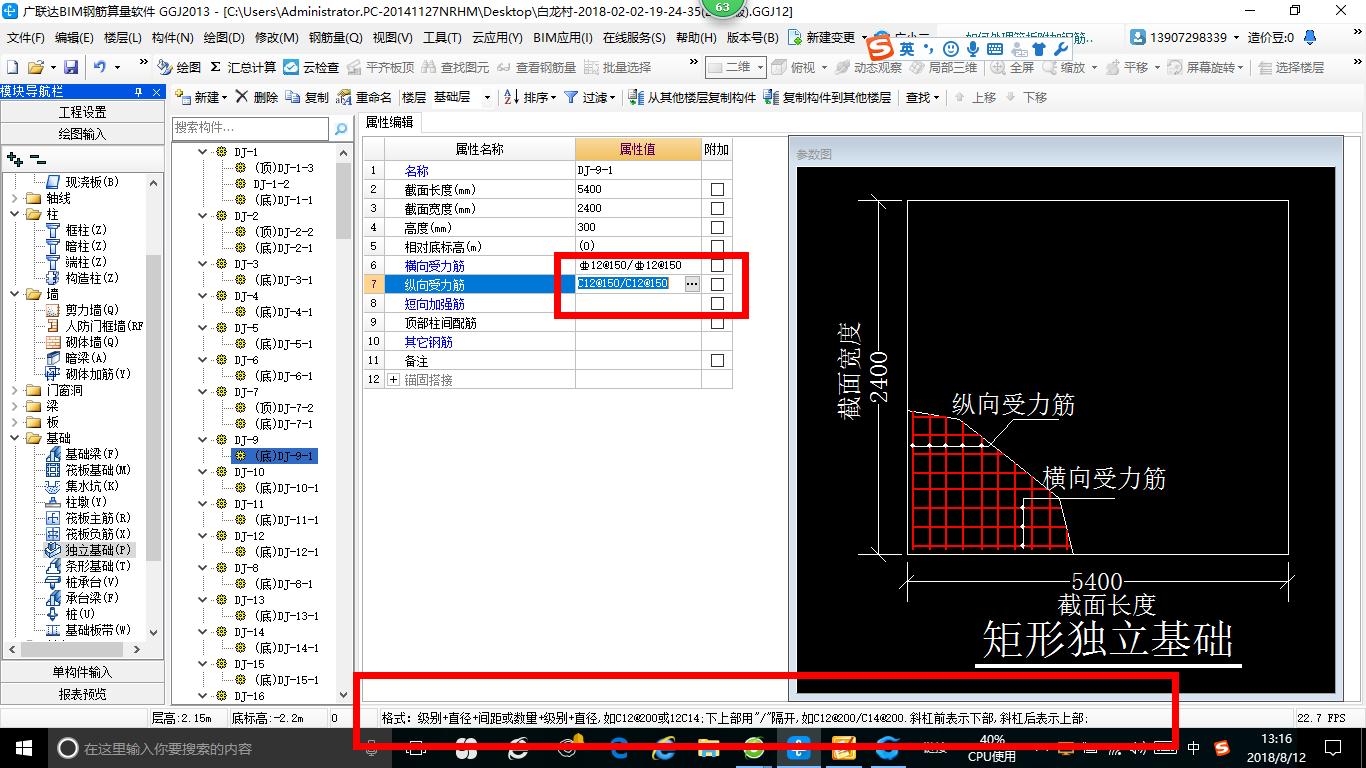Open the 查找 find dropdown button
This screenshot has height=768, width=1366.
click(922, 97)
